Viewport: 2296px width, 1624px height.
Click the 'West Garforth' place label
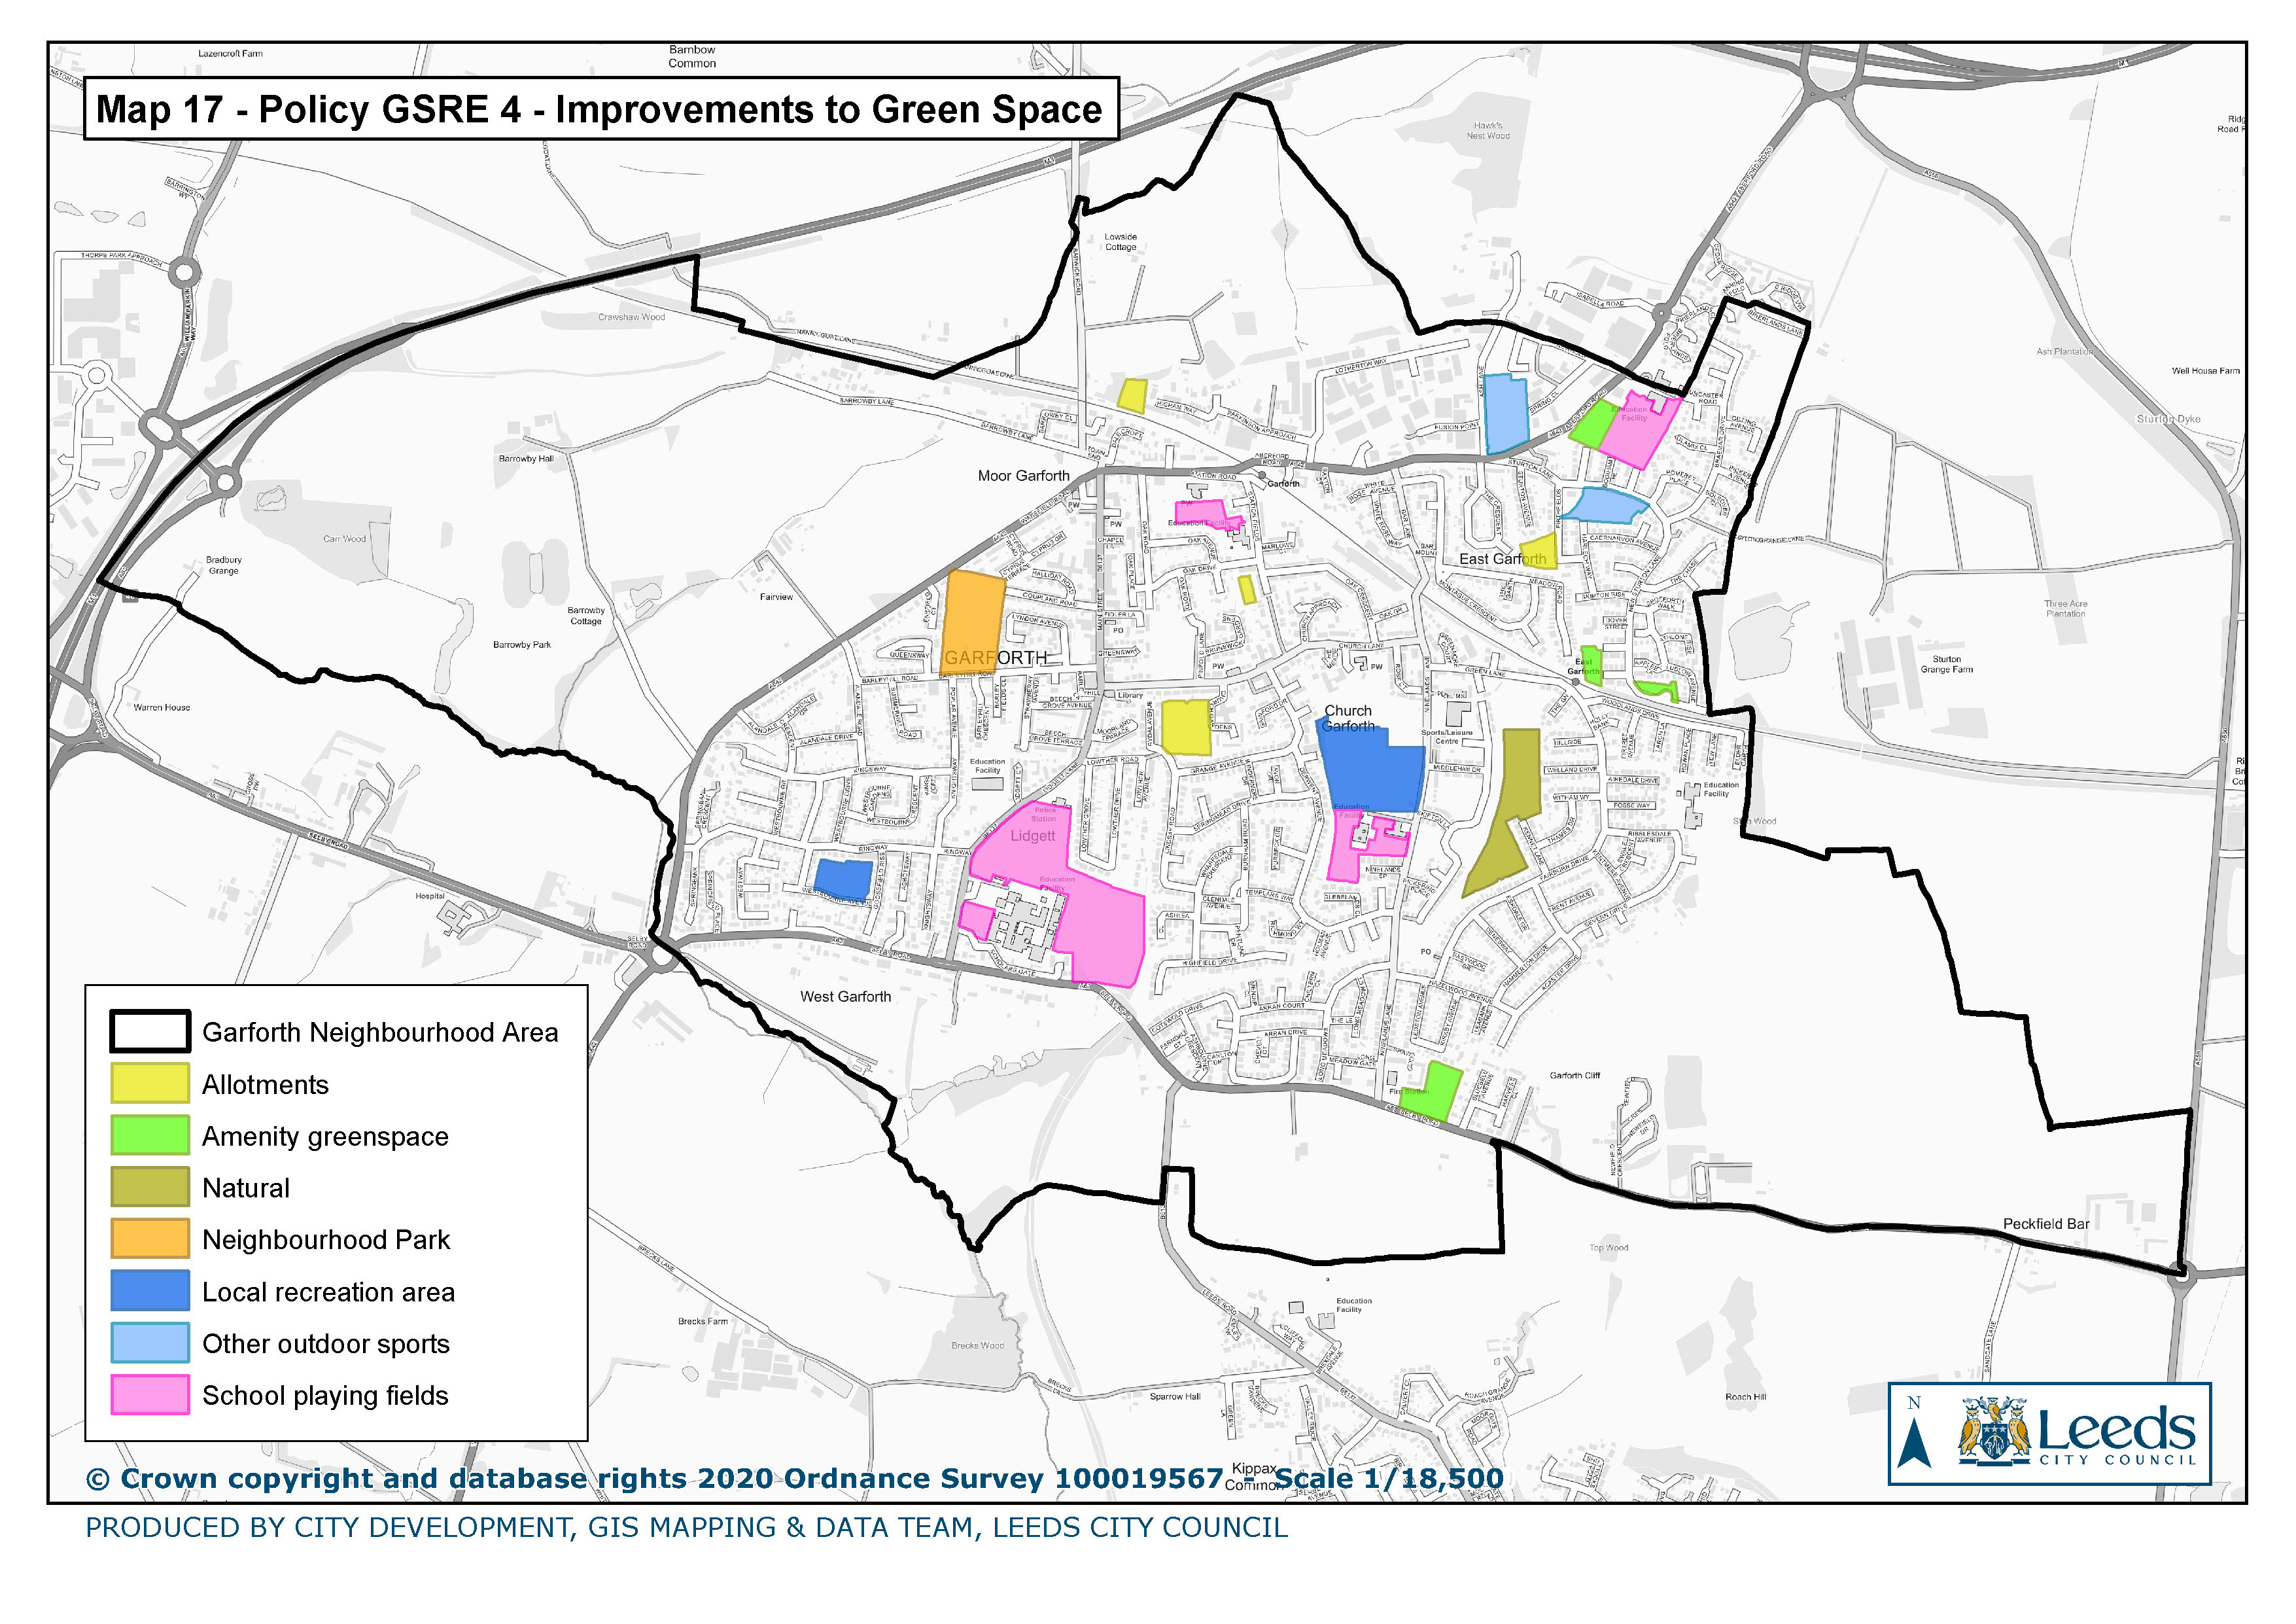(845, 996)
